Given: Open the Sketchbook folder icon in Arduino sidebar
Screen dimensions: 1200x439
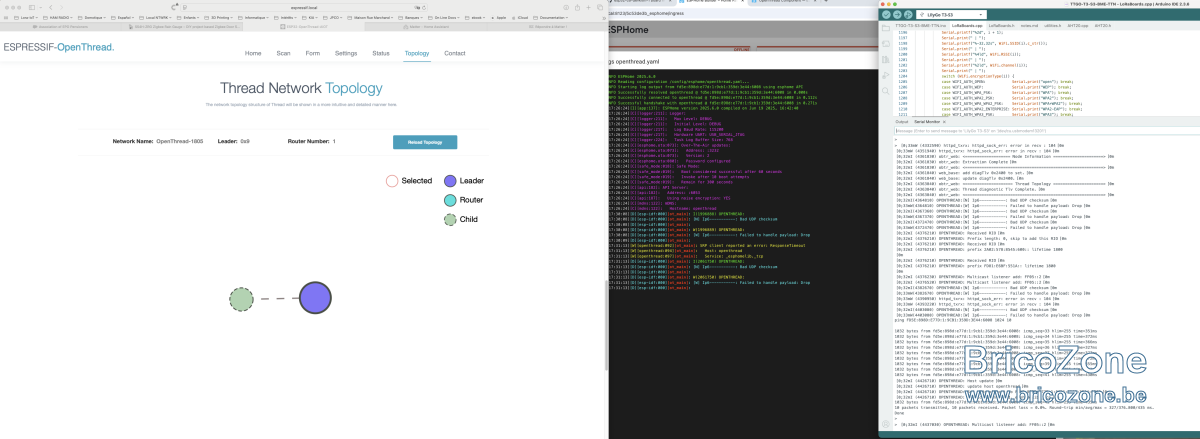Looking at the screenshot, I should pos(886,28).
